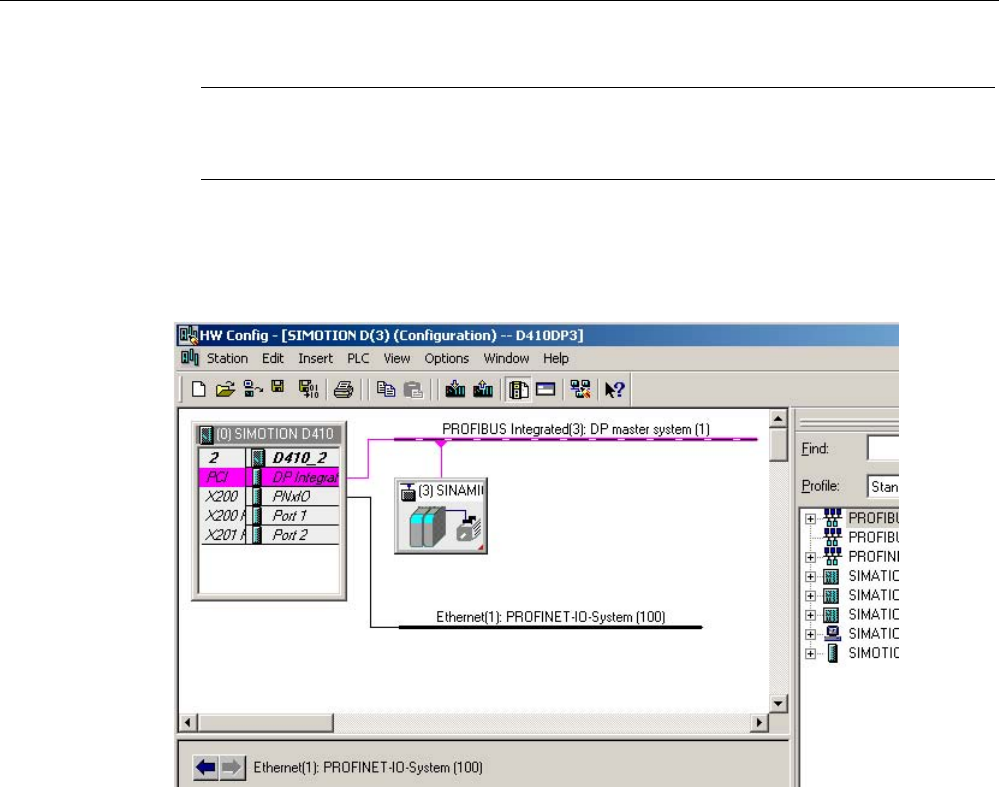The image size is (999, 787).
Task: Expand the first SIMATIC catalog node
Action: click(810, 577)
